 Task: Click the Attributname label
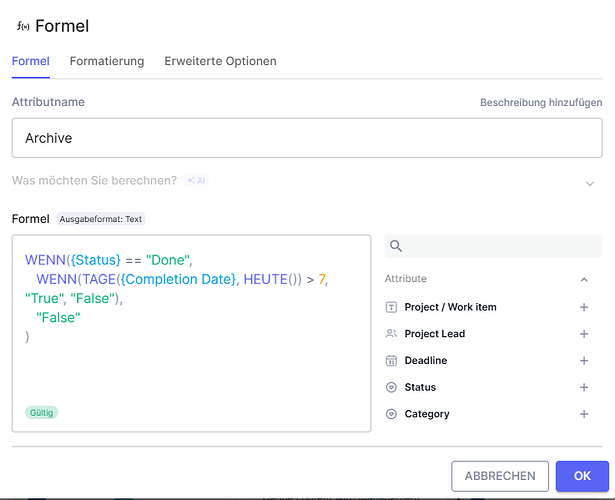click(x=48, y=102)
